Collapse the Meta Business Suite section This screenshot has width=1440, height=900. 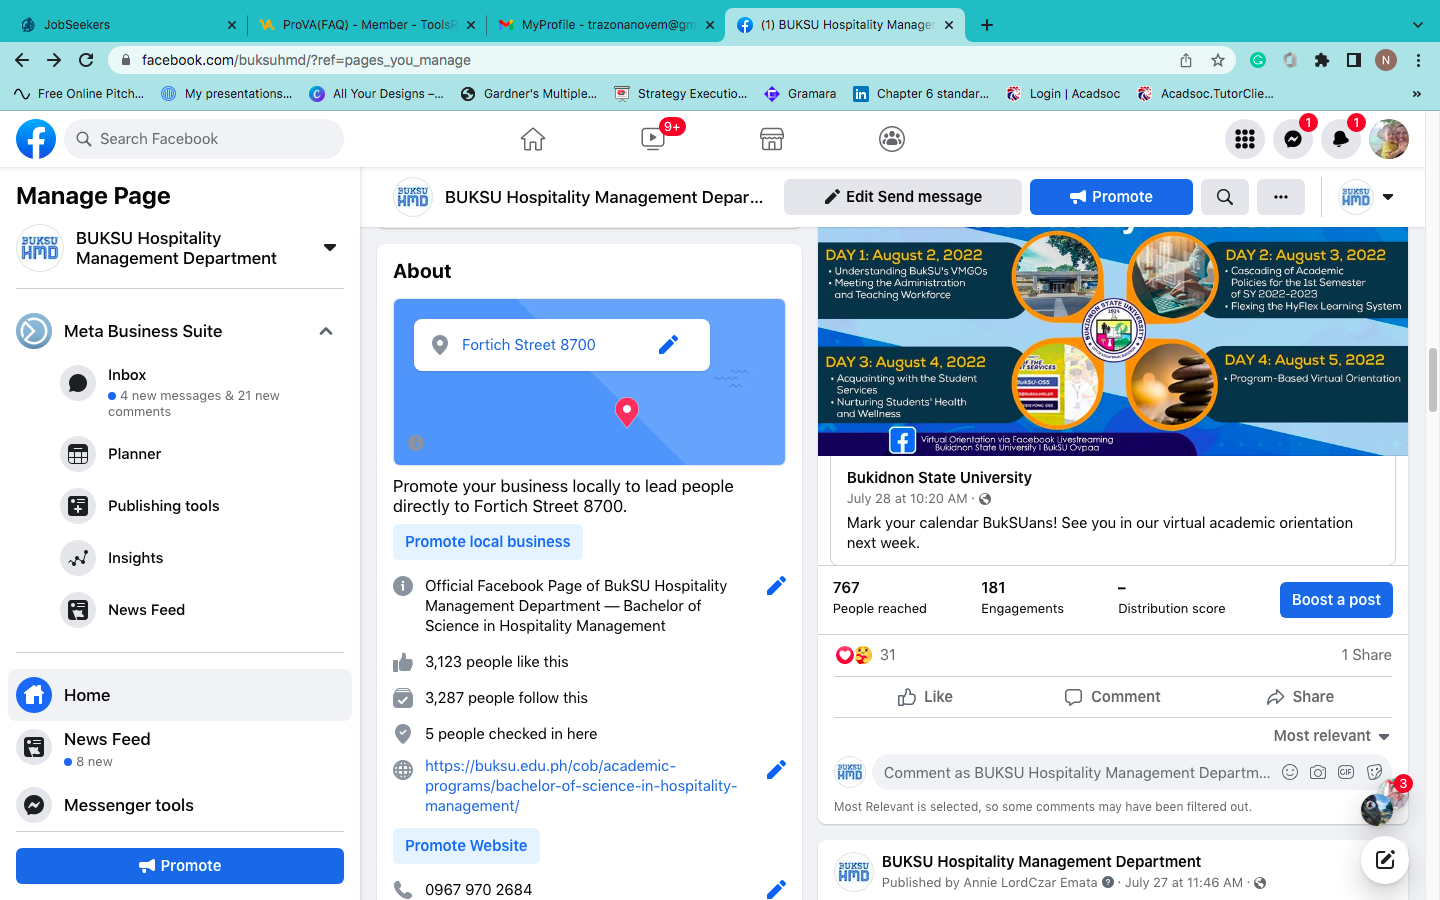[326, 331]
